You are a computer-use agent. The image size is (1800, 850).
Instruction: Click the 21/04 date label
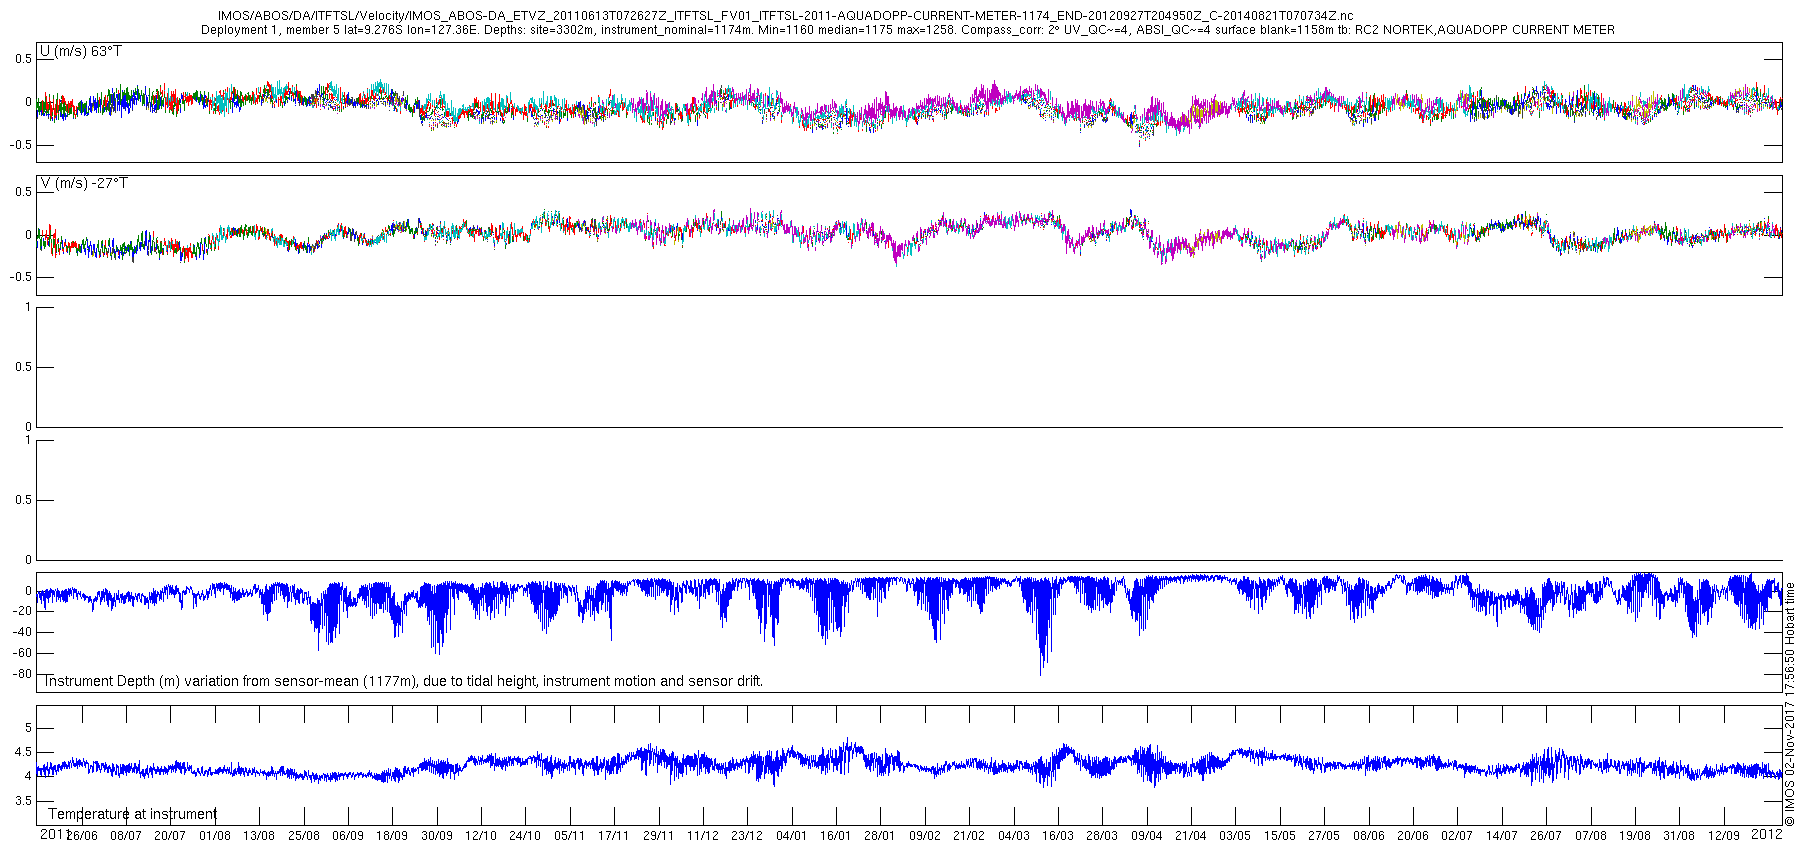click(1191, 836)
